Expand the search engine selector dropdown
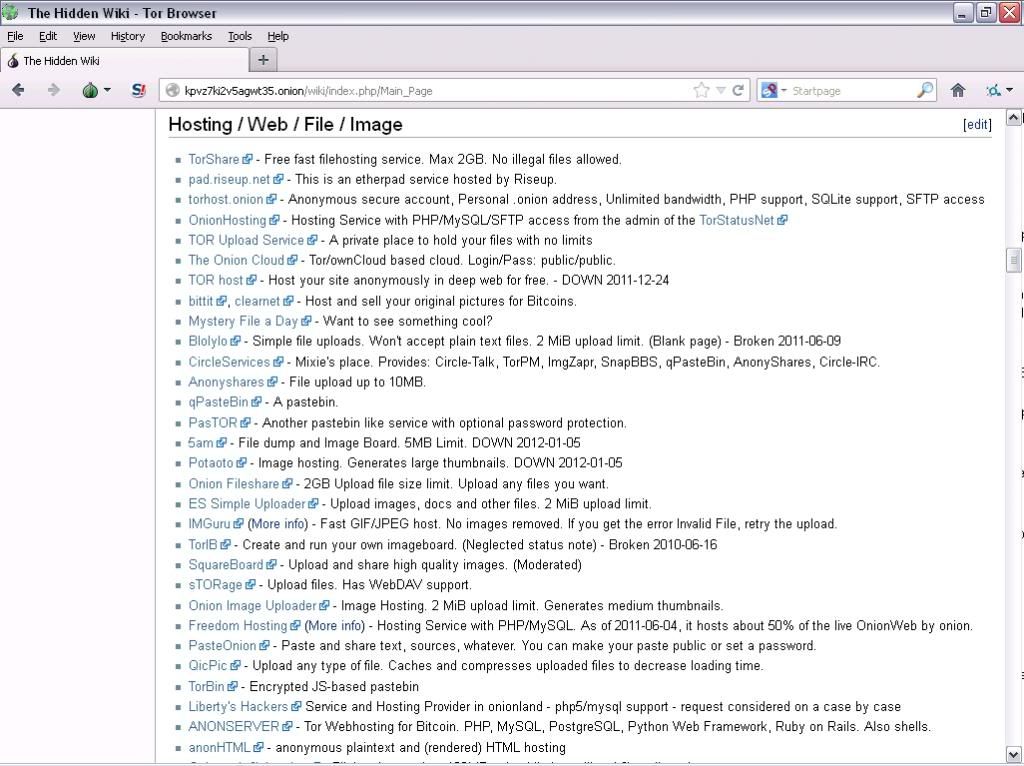The width and height of the screenshot is (1024, 766). coord(784,90)
